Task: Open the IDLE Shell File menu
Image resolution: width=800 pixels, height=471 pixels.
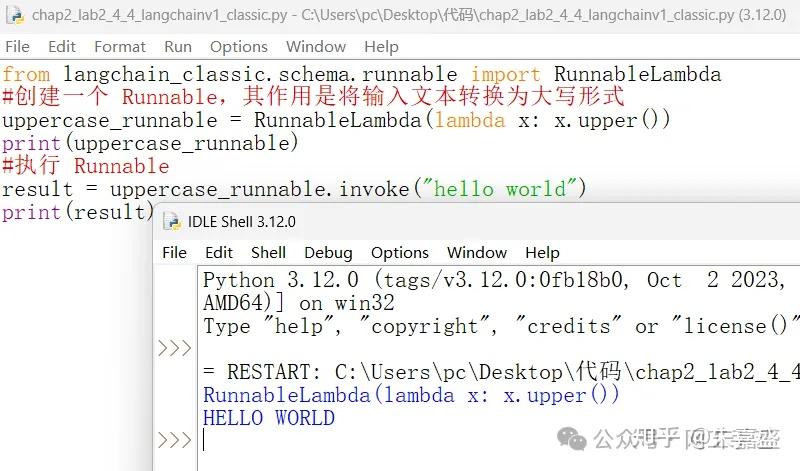Action: click(x=174, y=253)
